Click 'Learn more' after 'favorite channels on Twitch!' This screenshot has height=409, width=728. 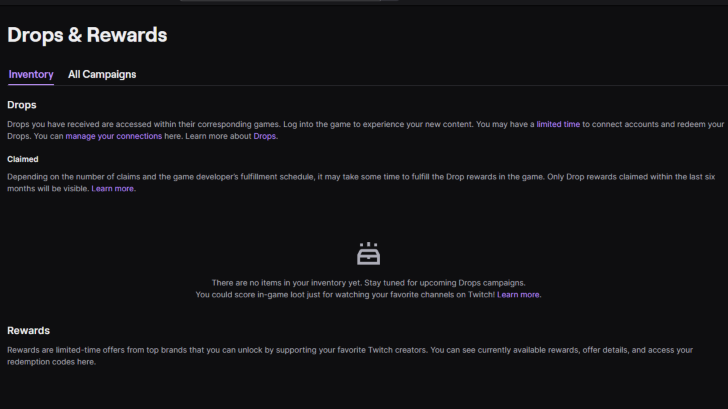[x=518, y=295]
